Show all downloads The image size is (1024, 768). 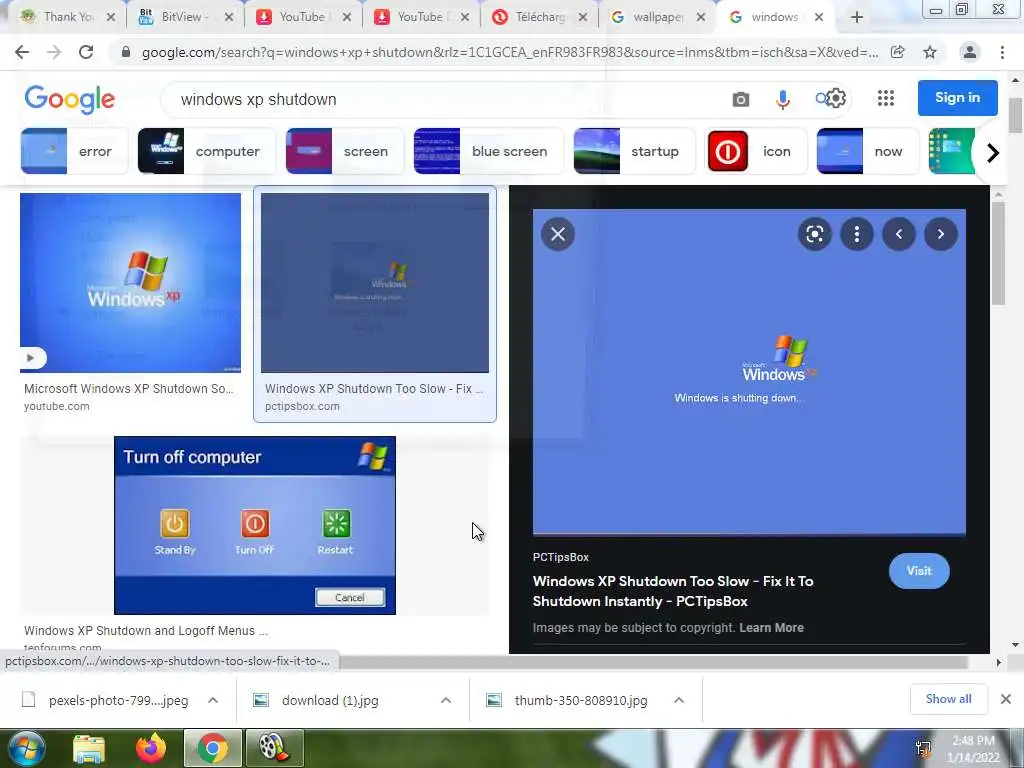click(948, 699)
